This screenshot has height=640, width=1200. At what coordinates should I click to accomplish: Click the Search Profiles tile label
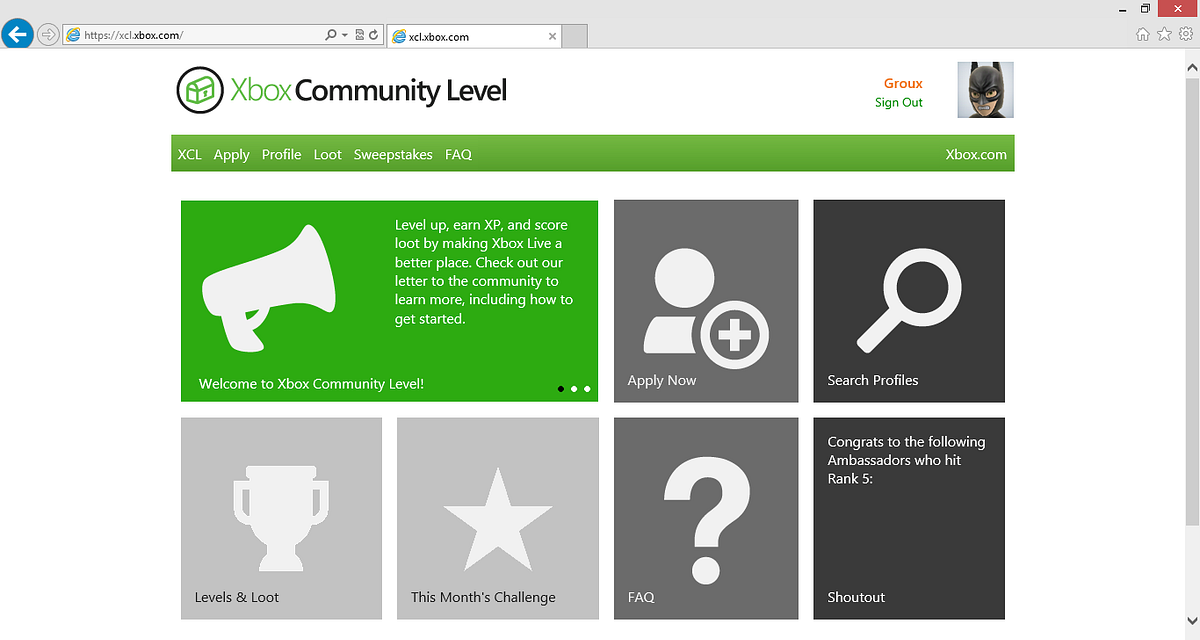(x=872, y=380)
